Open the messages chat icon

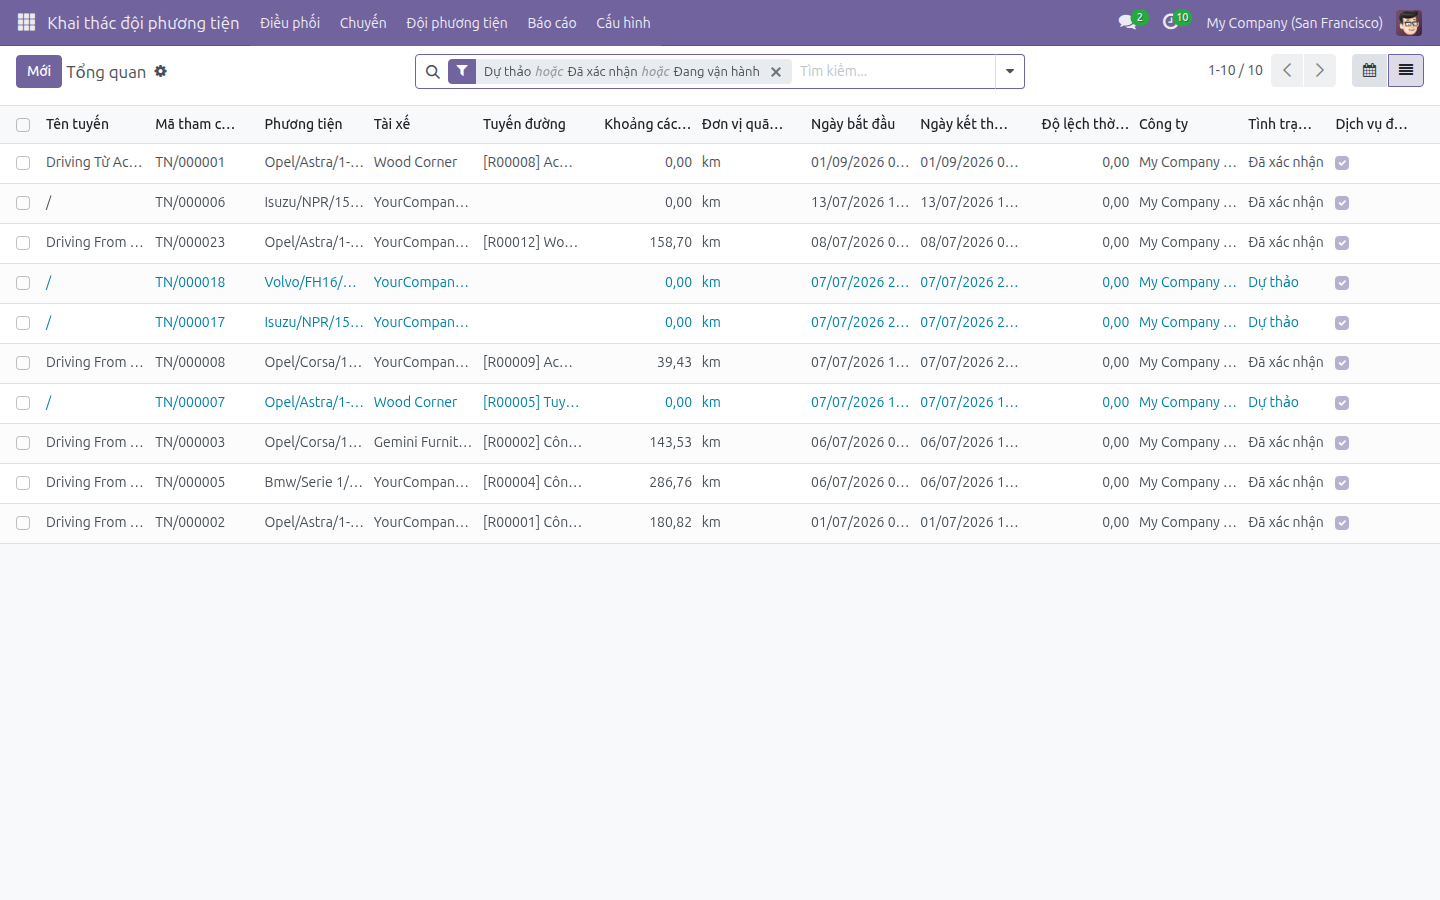pyautogui.click(x=1128, y=22)
